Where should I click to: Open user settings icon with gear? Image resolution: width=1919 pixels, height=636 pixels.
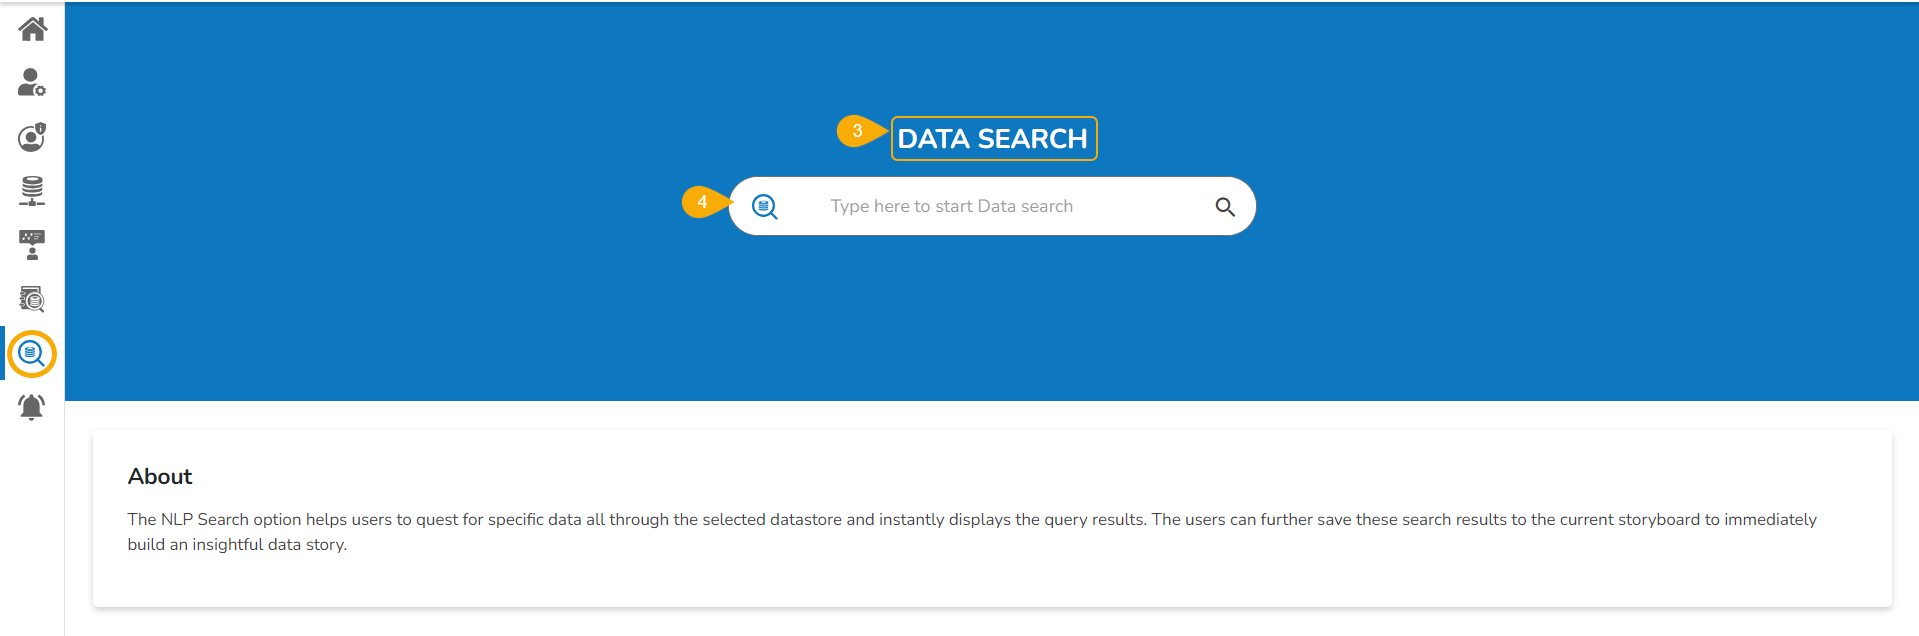32,82
